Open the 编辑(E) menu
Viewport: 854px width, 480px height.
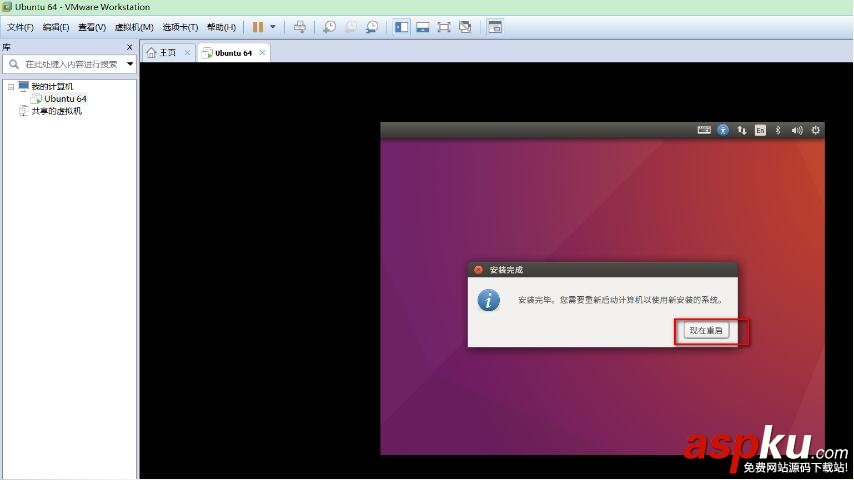tap(56, 27)
